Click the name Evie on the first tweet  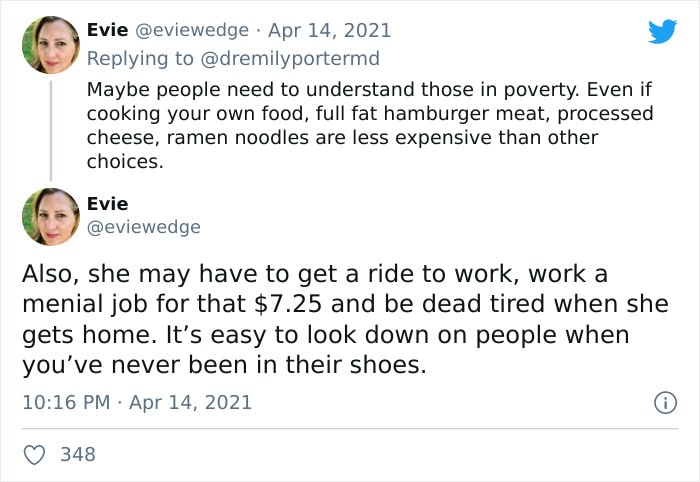click(x=108, y=30)
